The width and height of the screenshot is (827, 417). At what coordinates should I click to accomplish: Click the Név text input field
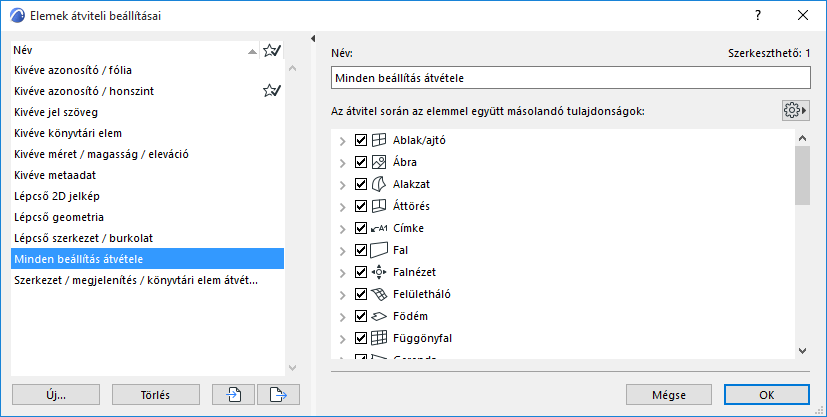[570, 78]
